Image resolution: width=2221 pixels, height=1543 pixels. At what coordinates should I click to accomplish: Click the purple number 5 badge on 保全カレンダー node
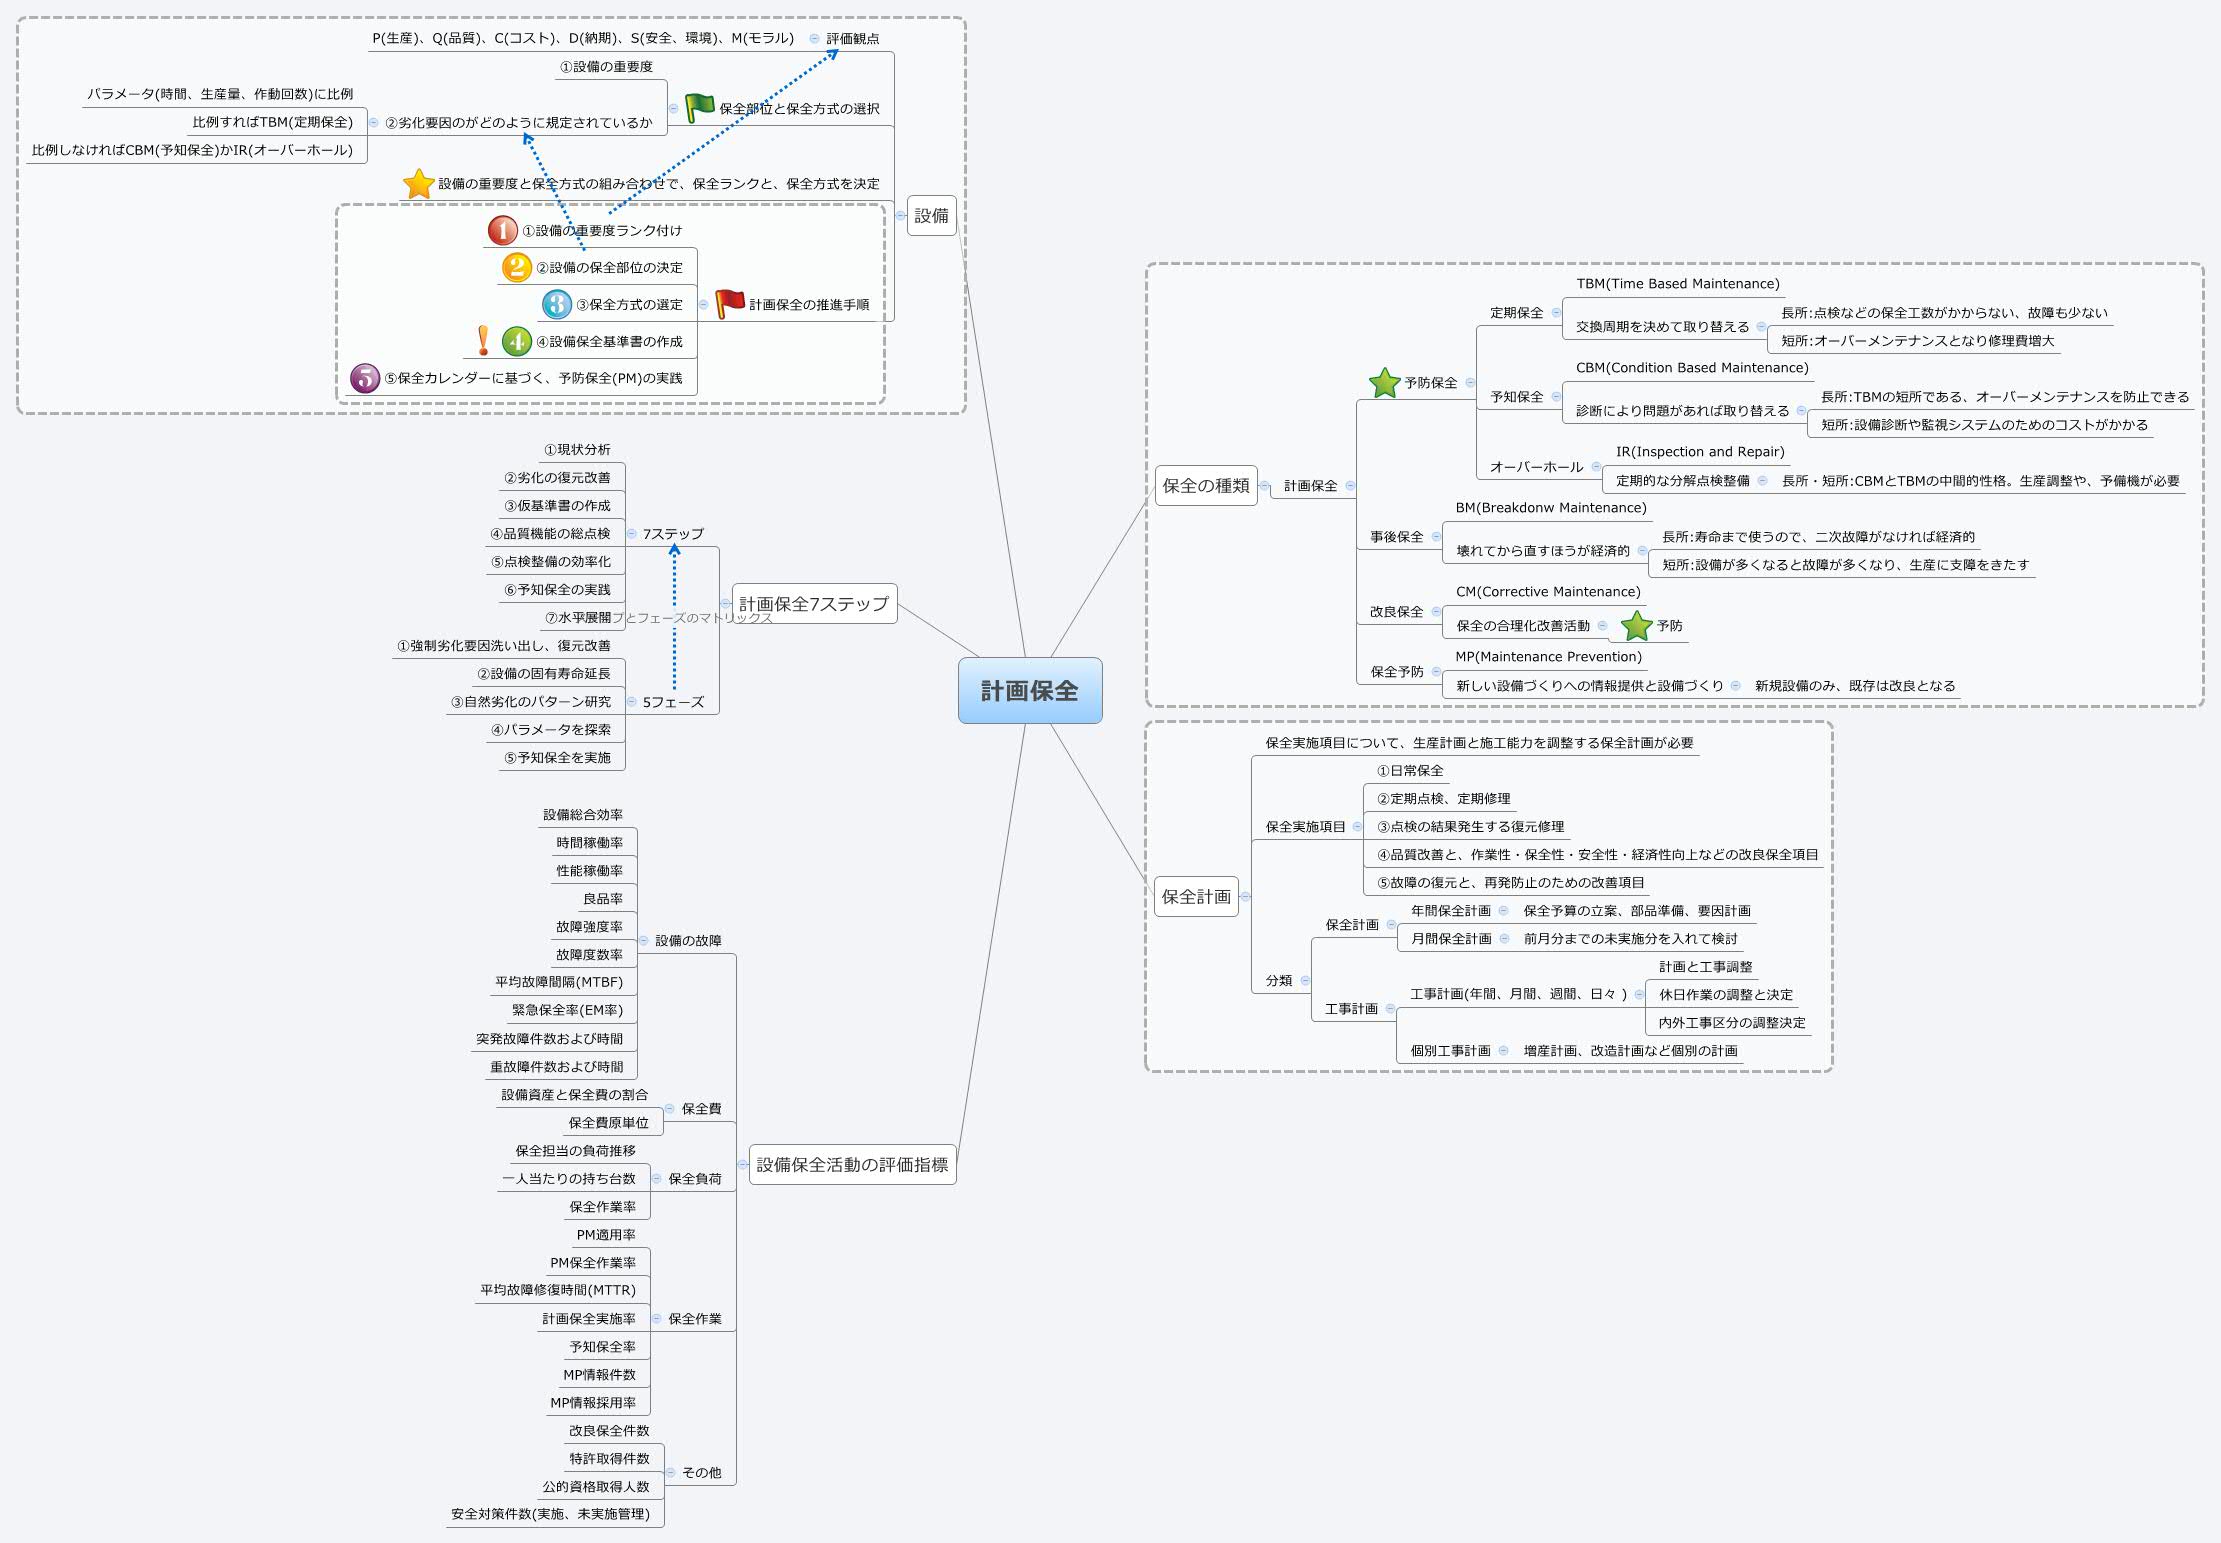coord(362,377)
